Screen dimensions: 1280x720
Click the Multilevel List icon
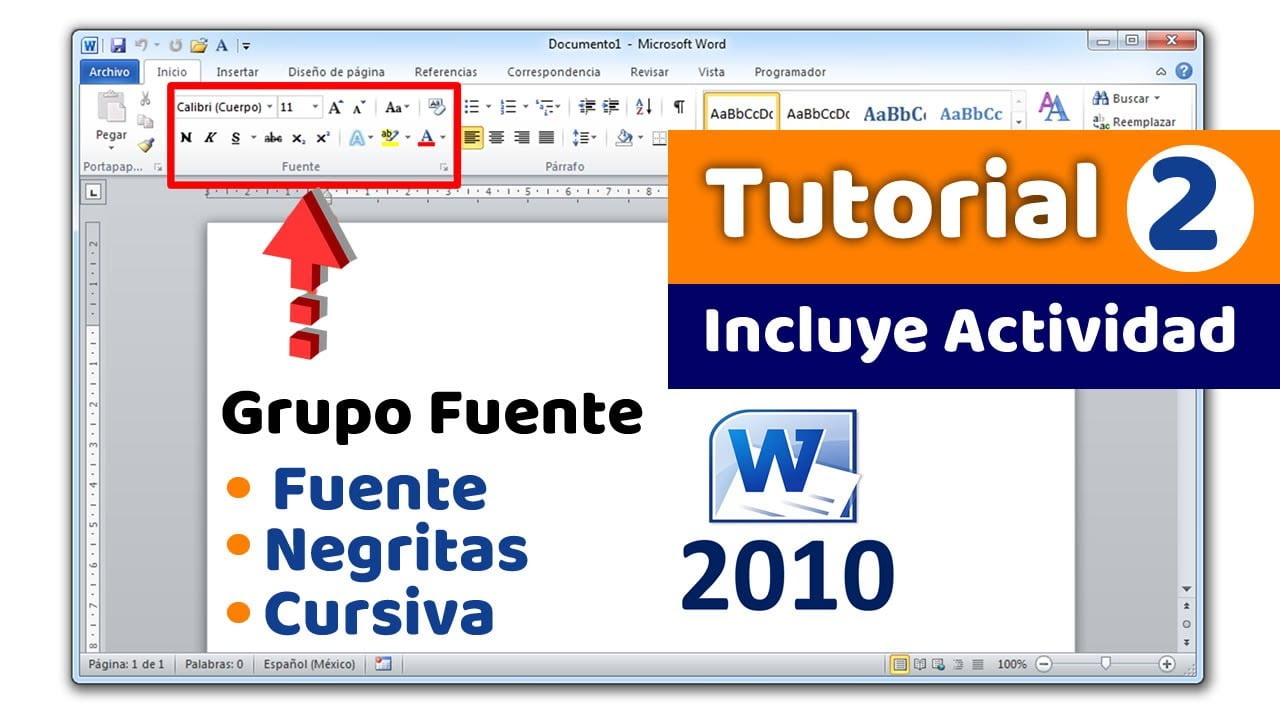click(544, 107)
